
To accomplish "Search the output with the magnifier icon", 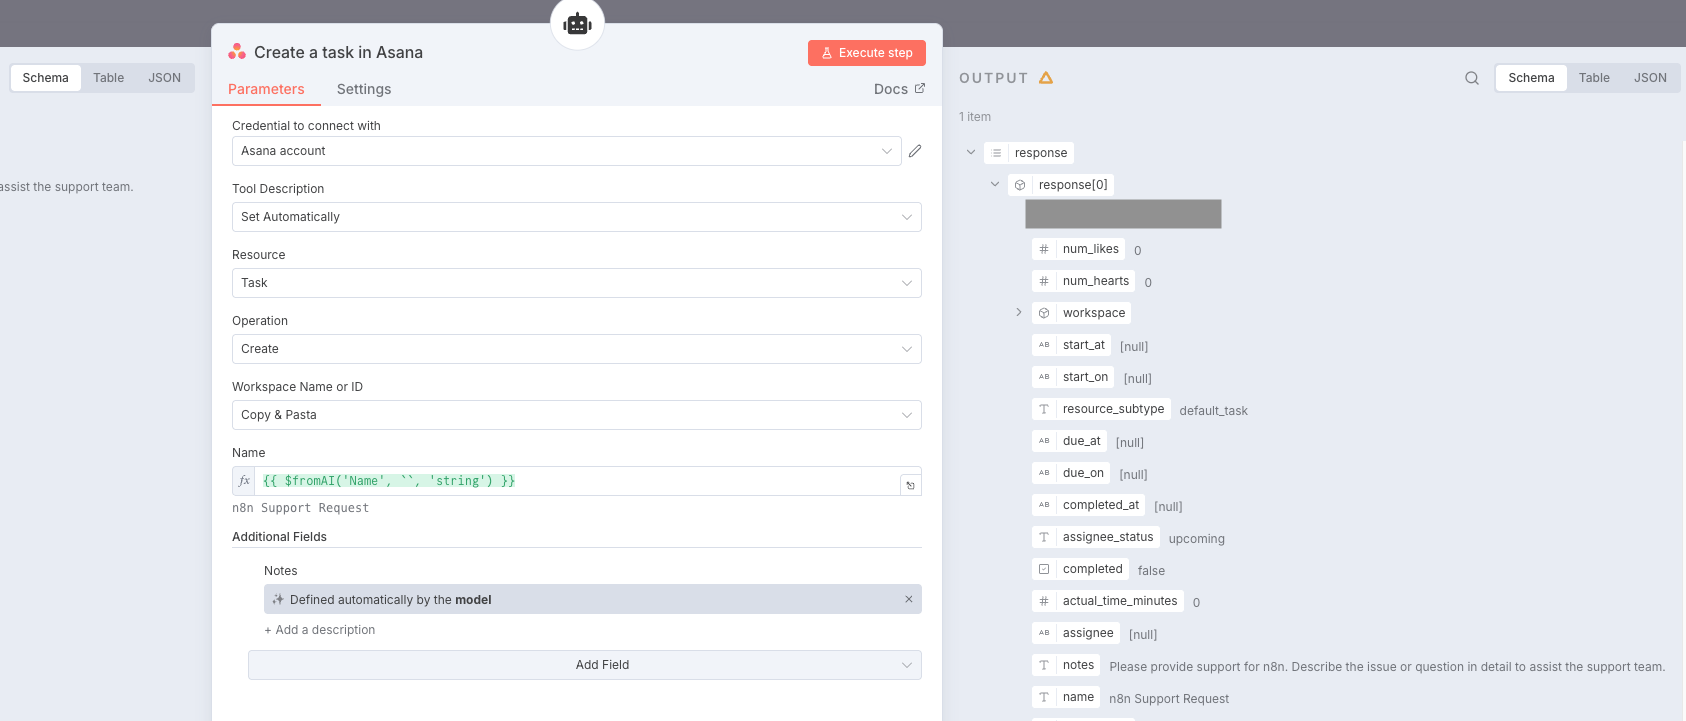I will [x=1472, y=78].
